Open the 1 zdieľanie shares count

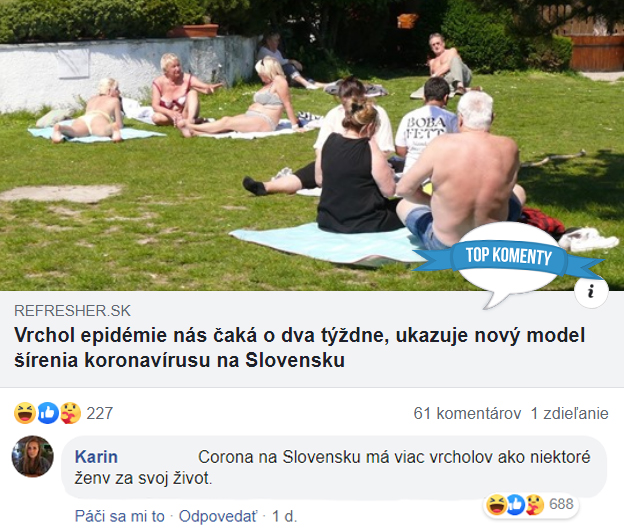click(x=569, y=413)
